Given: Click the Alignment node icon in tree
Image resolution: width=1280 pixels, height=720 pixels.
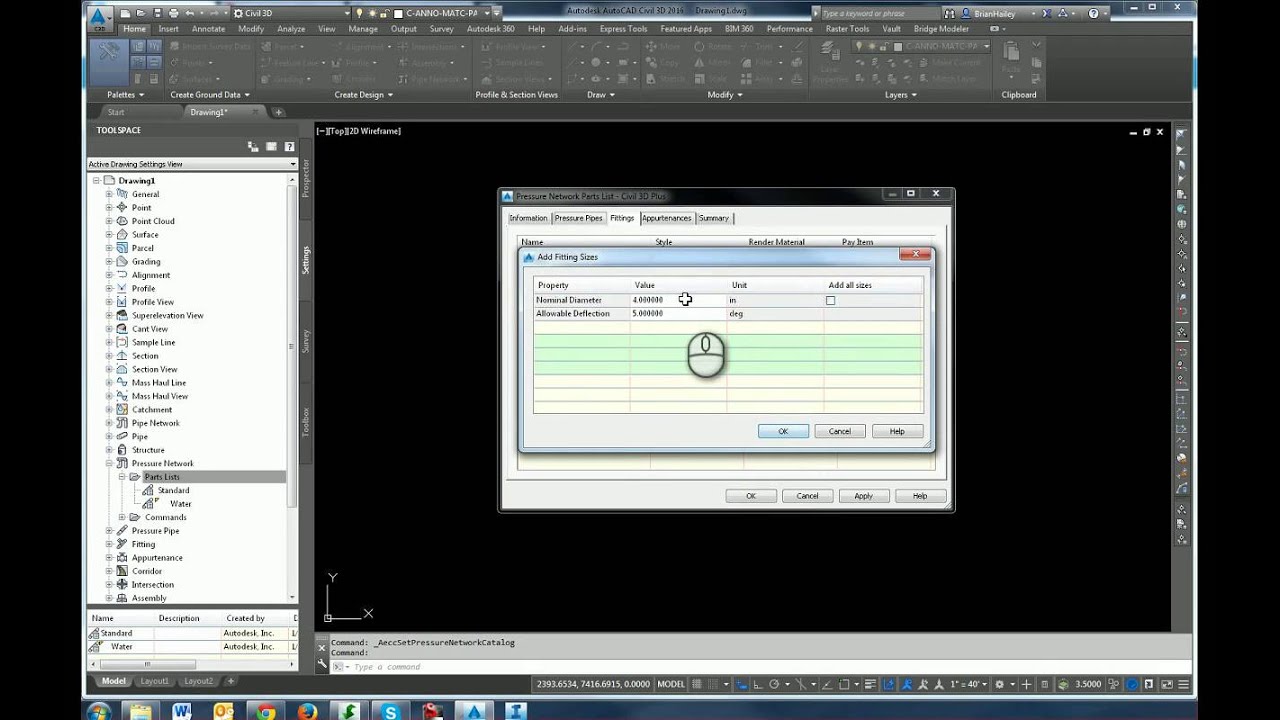Looking at the screenshot, I should [122, 275].
